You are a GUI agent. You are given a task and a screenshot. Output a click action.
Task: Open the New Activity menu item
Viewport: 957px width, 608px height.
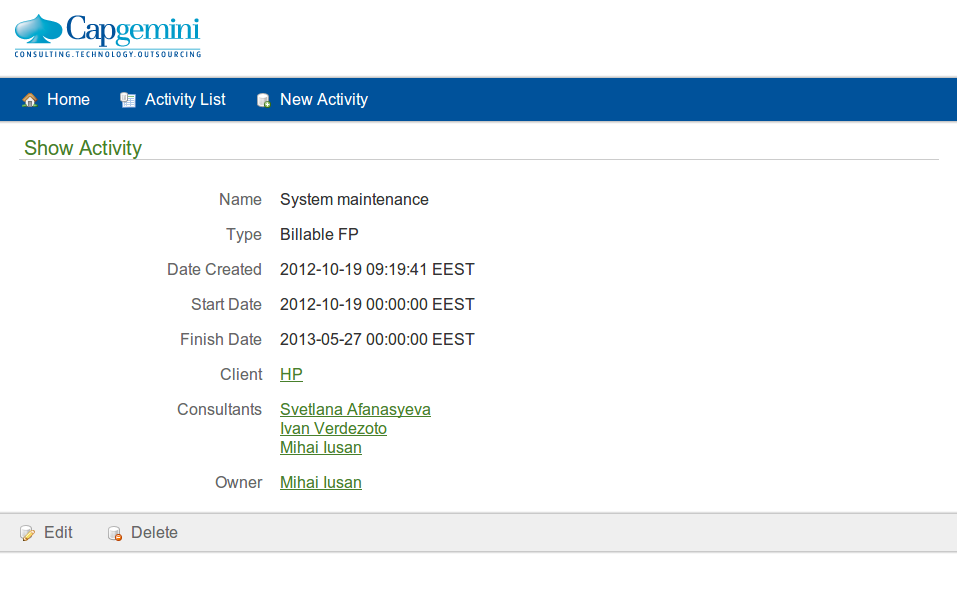[323, 100]
